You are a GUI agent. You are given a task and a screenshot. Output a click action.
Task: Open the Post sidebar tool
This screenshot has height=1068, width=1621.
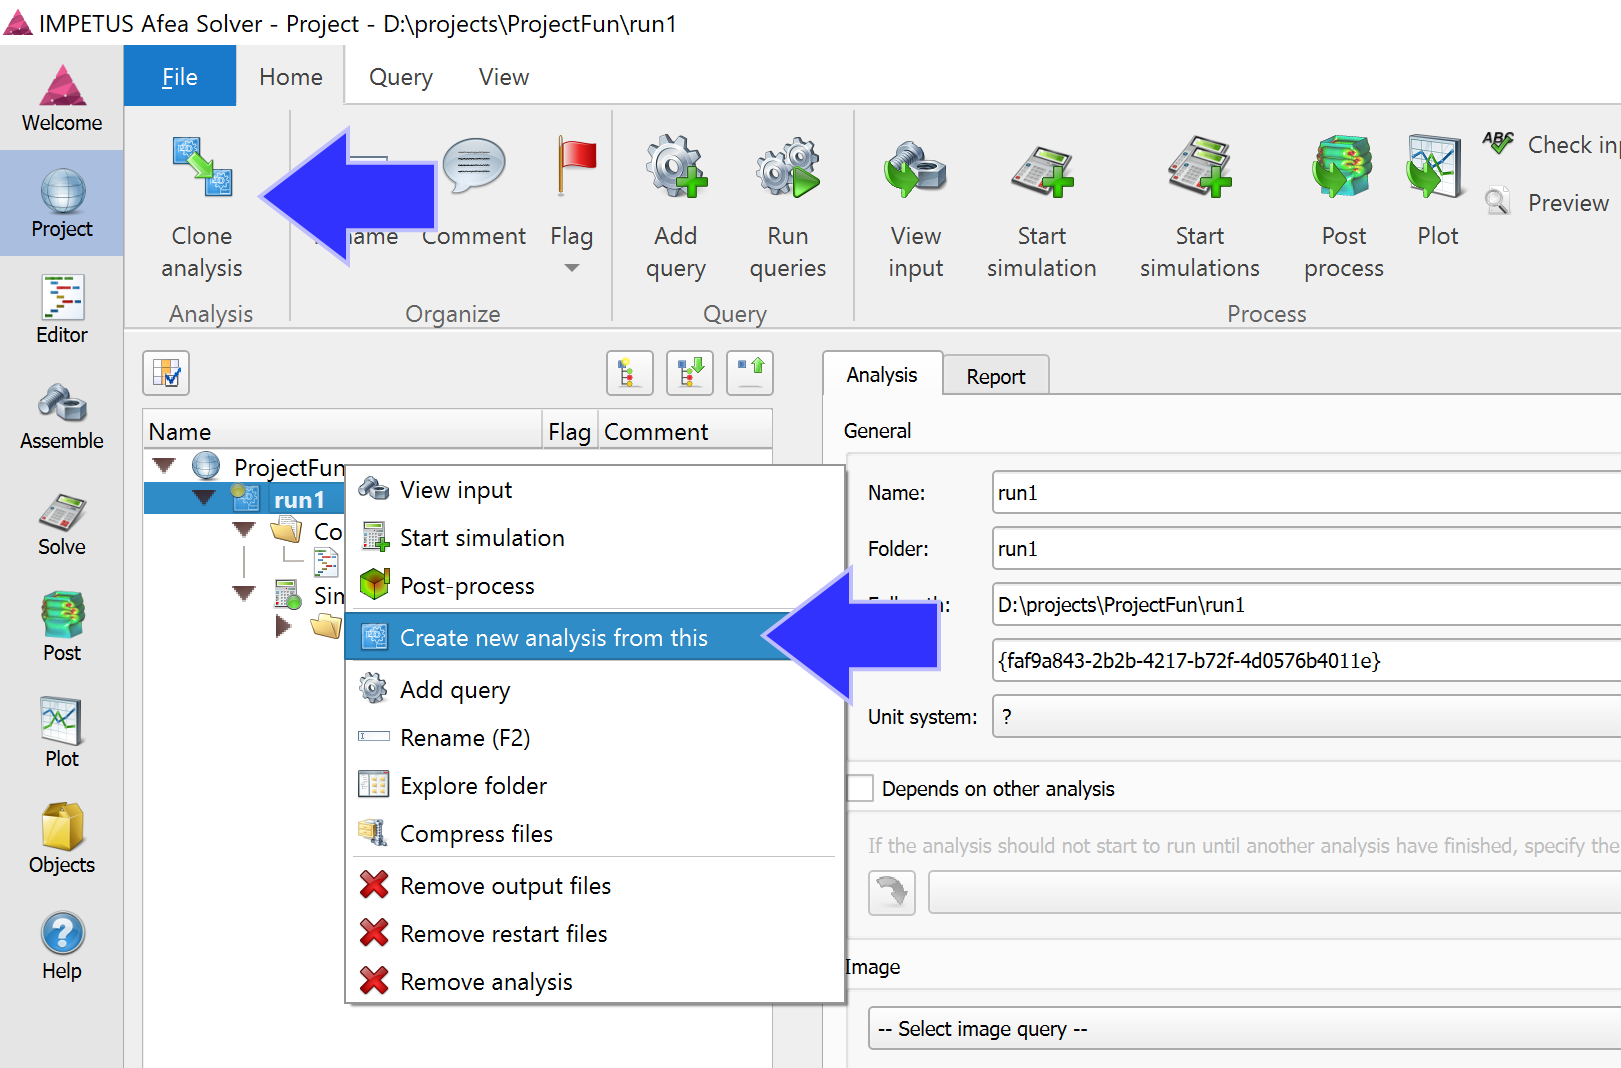point(62,628)
